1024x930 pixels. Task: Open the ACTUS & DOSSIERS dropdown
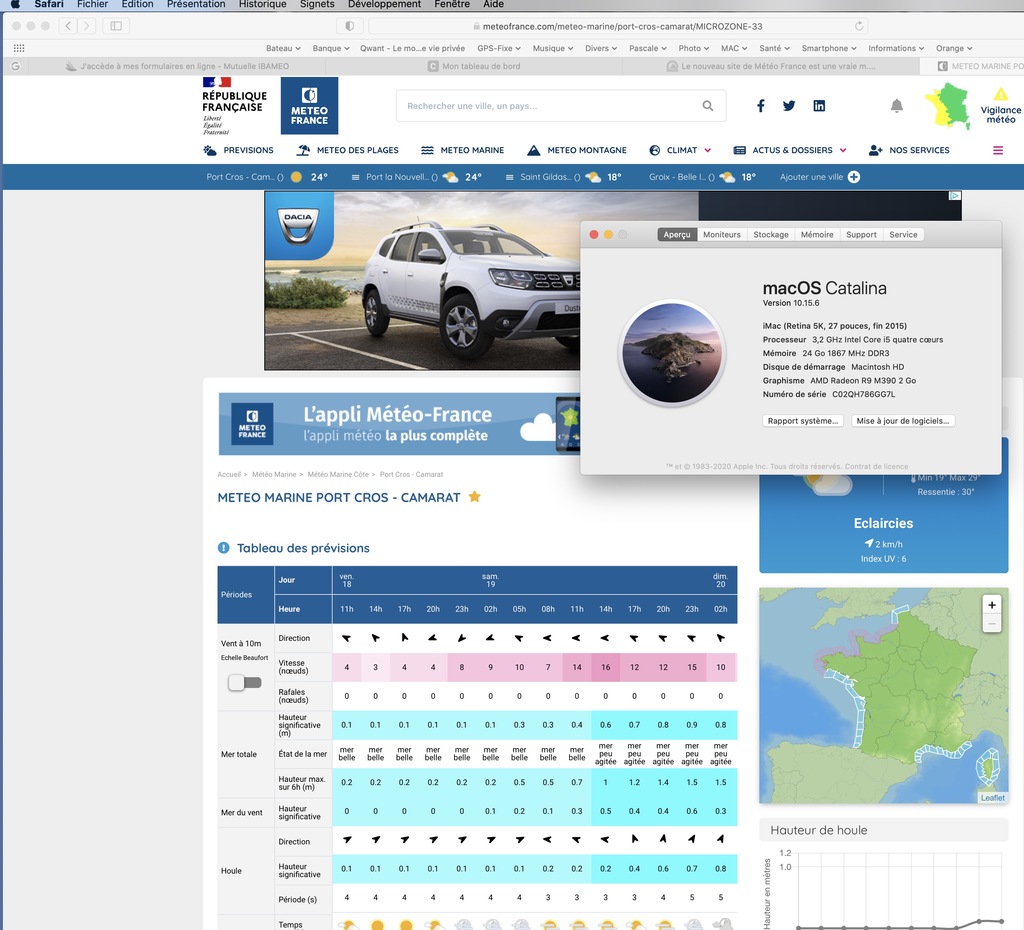coord(790,150)
